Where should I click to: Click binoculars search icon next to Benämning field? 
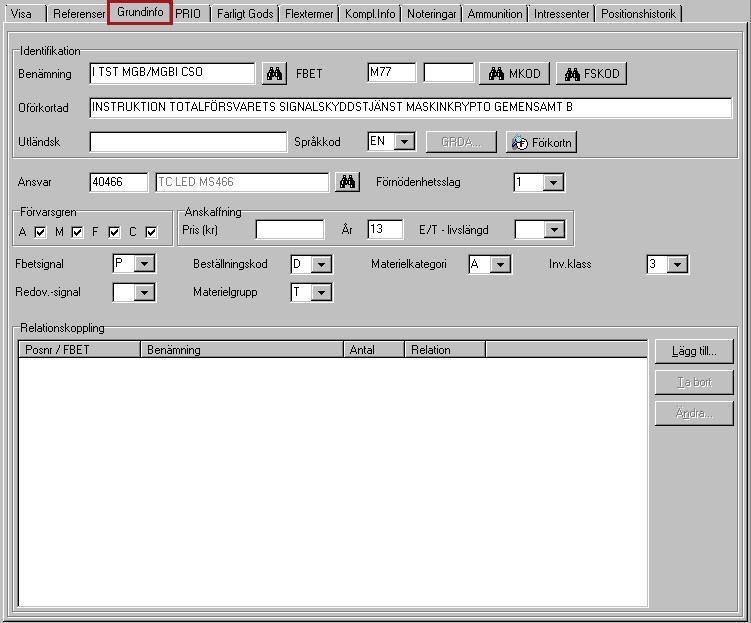(274, 73)
